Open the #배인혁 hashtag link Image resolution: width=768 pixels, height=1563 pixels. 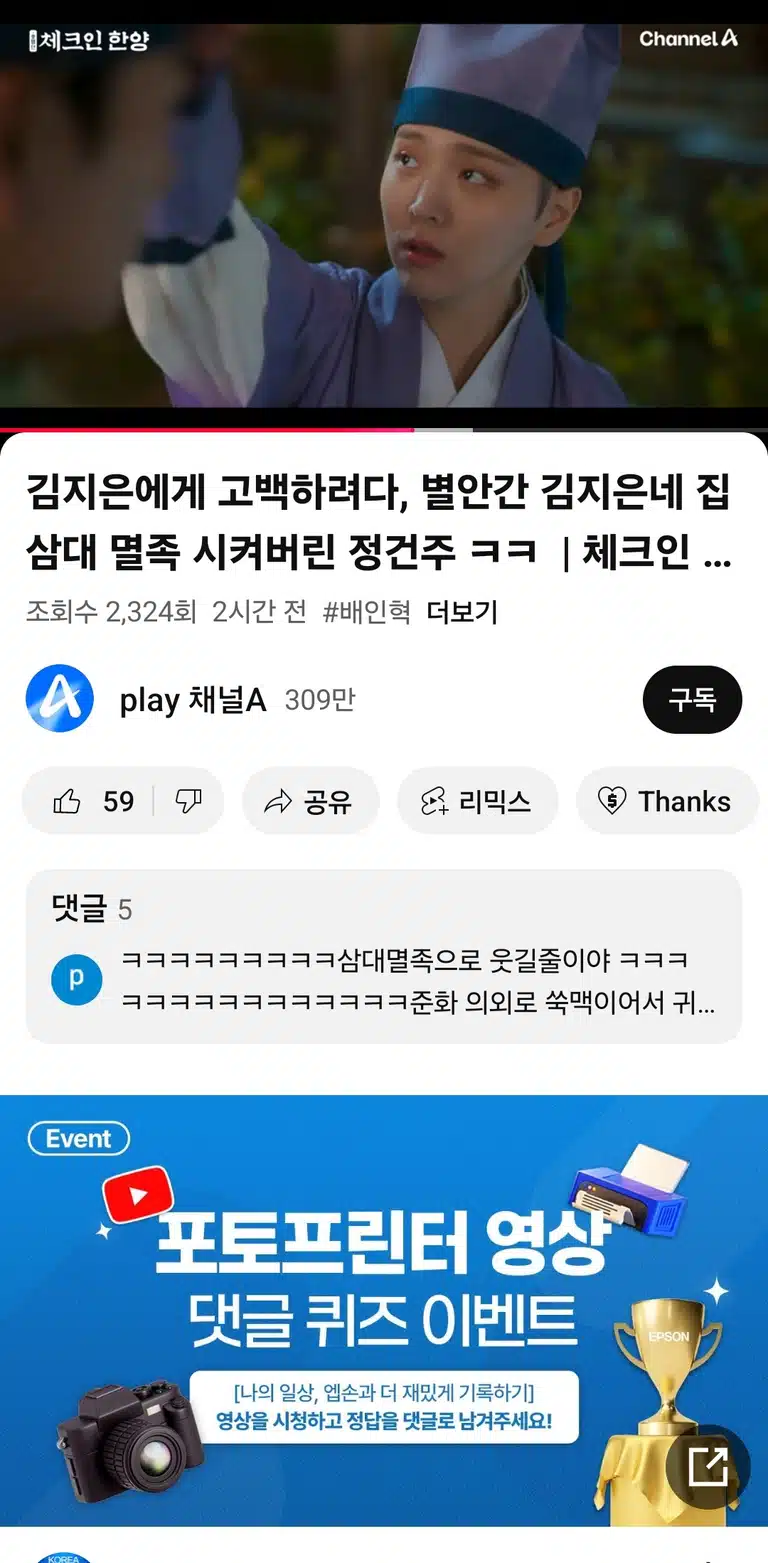(366, 612)
